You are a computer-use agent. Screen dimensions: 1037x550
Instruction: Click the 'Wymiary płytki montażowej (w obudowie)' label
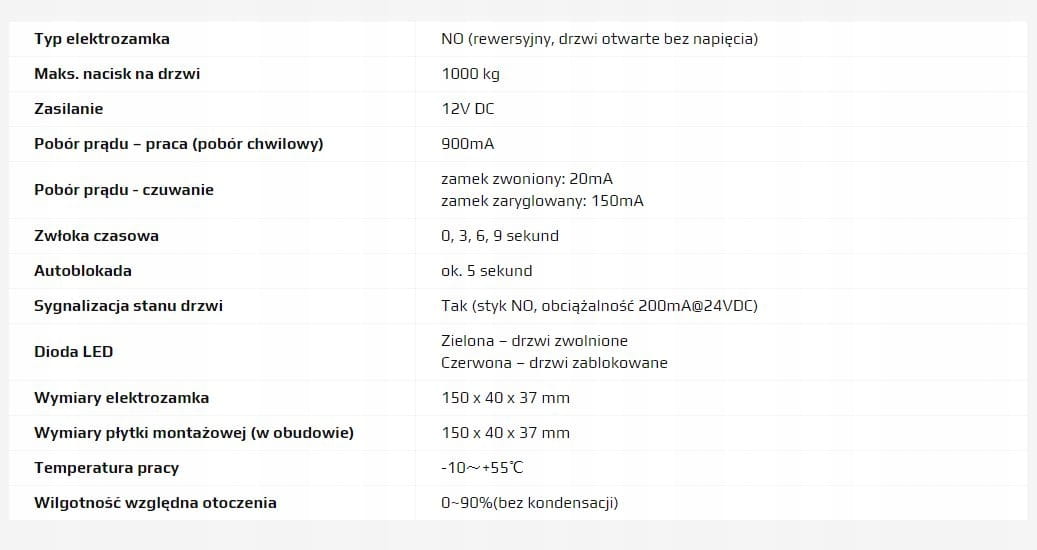(194, 433)
